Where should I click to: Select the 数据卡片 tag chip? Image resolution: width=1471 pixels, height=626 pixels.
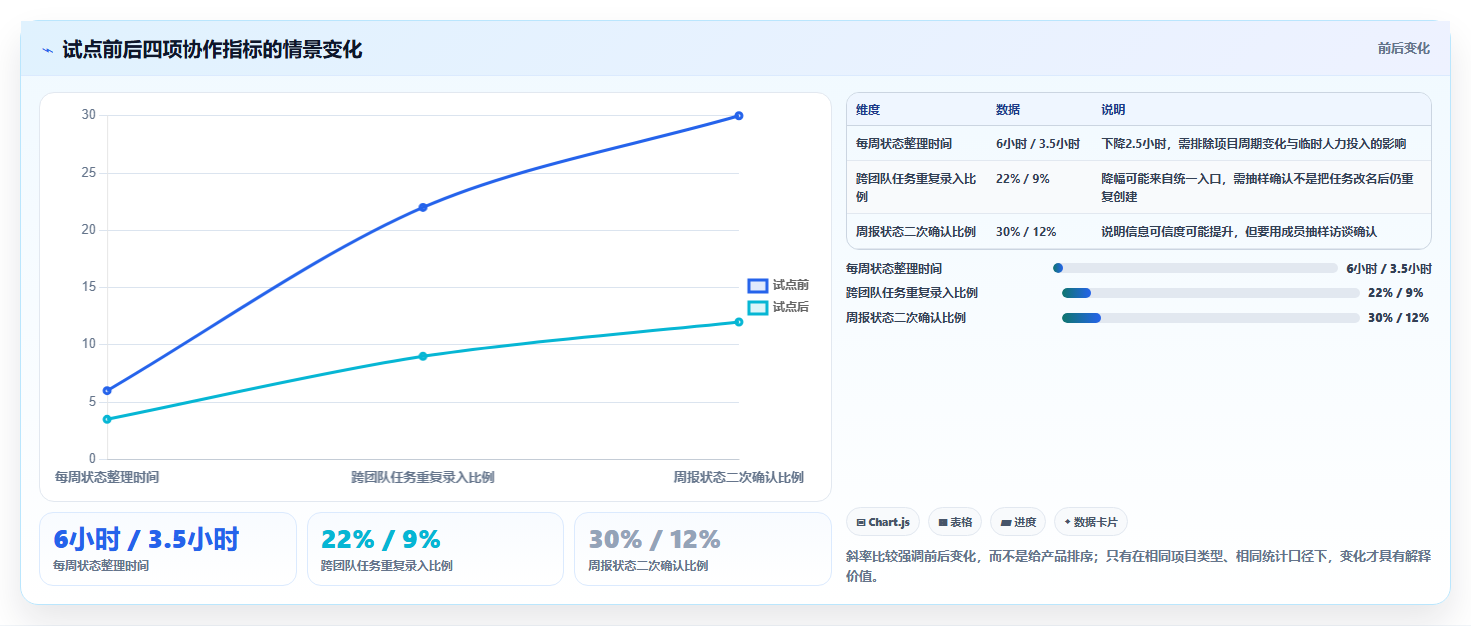1091,522
